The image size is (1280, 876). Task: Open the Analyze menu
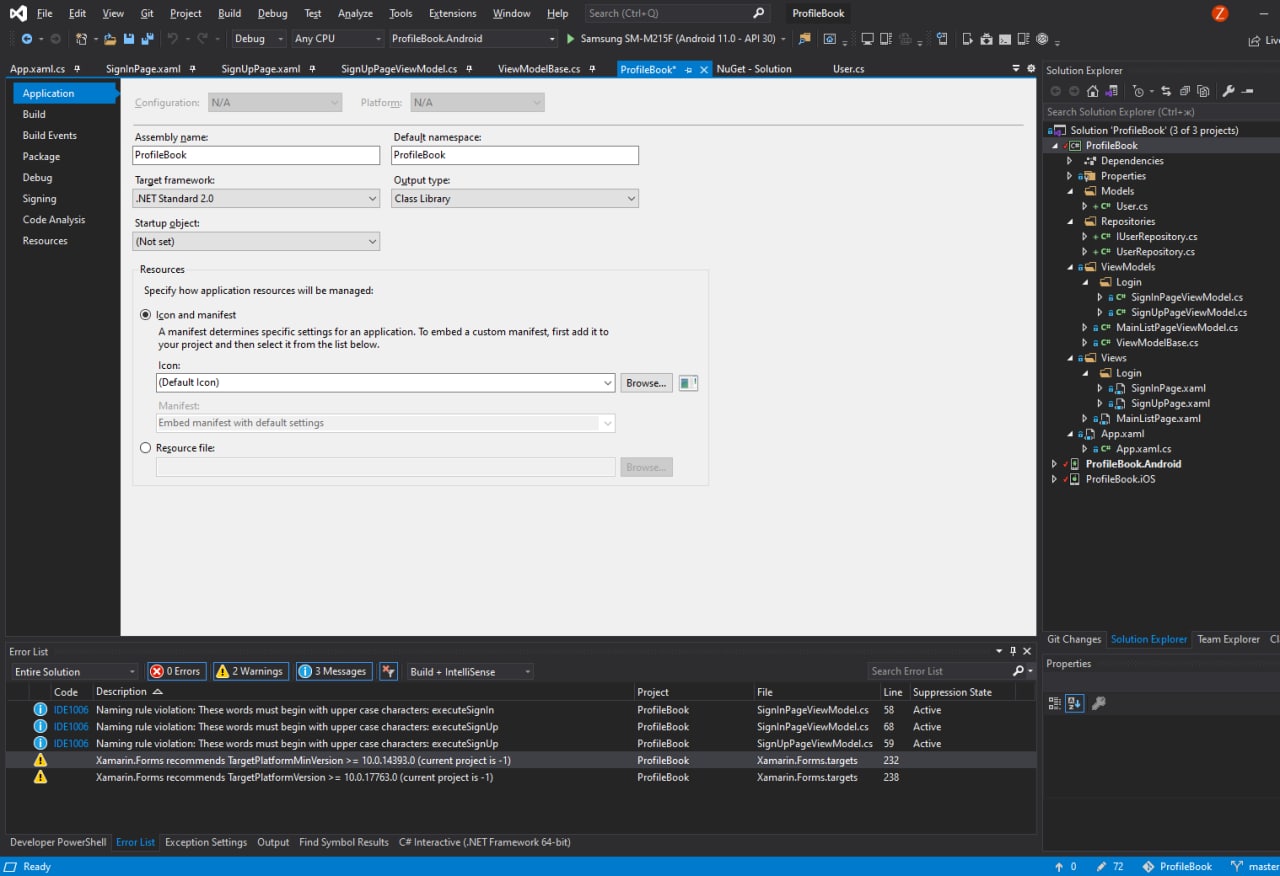pos(355,13)
